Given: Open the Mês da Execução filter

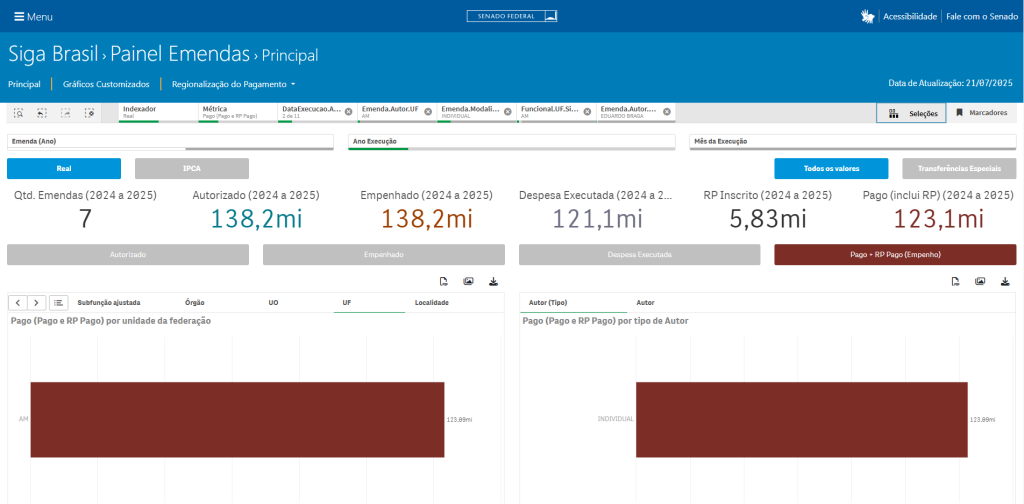Looking at the screenshot, I should (x=852, y=142).
